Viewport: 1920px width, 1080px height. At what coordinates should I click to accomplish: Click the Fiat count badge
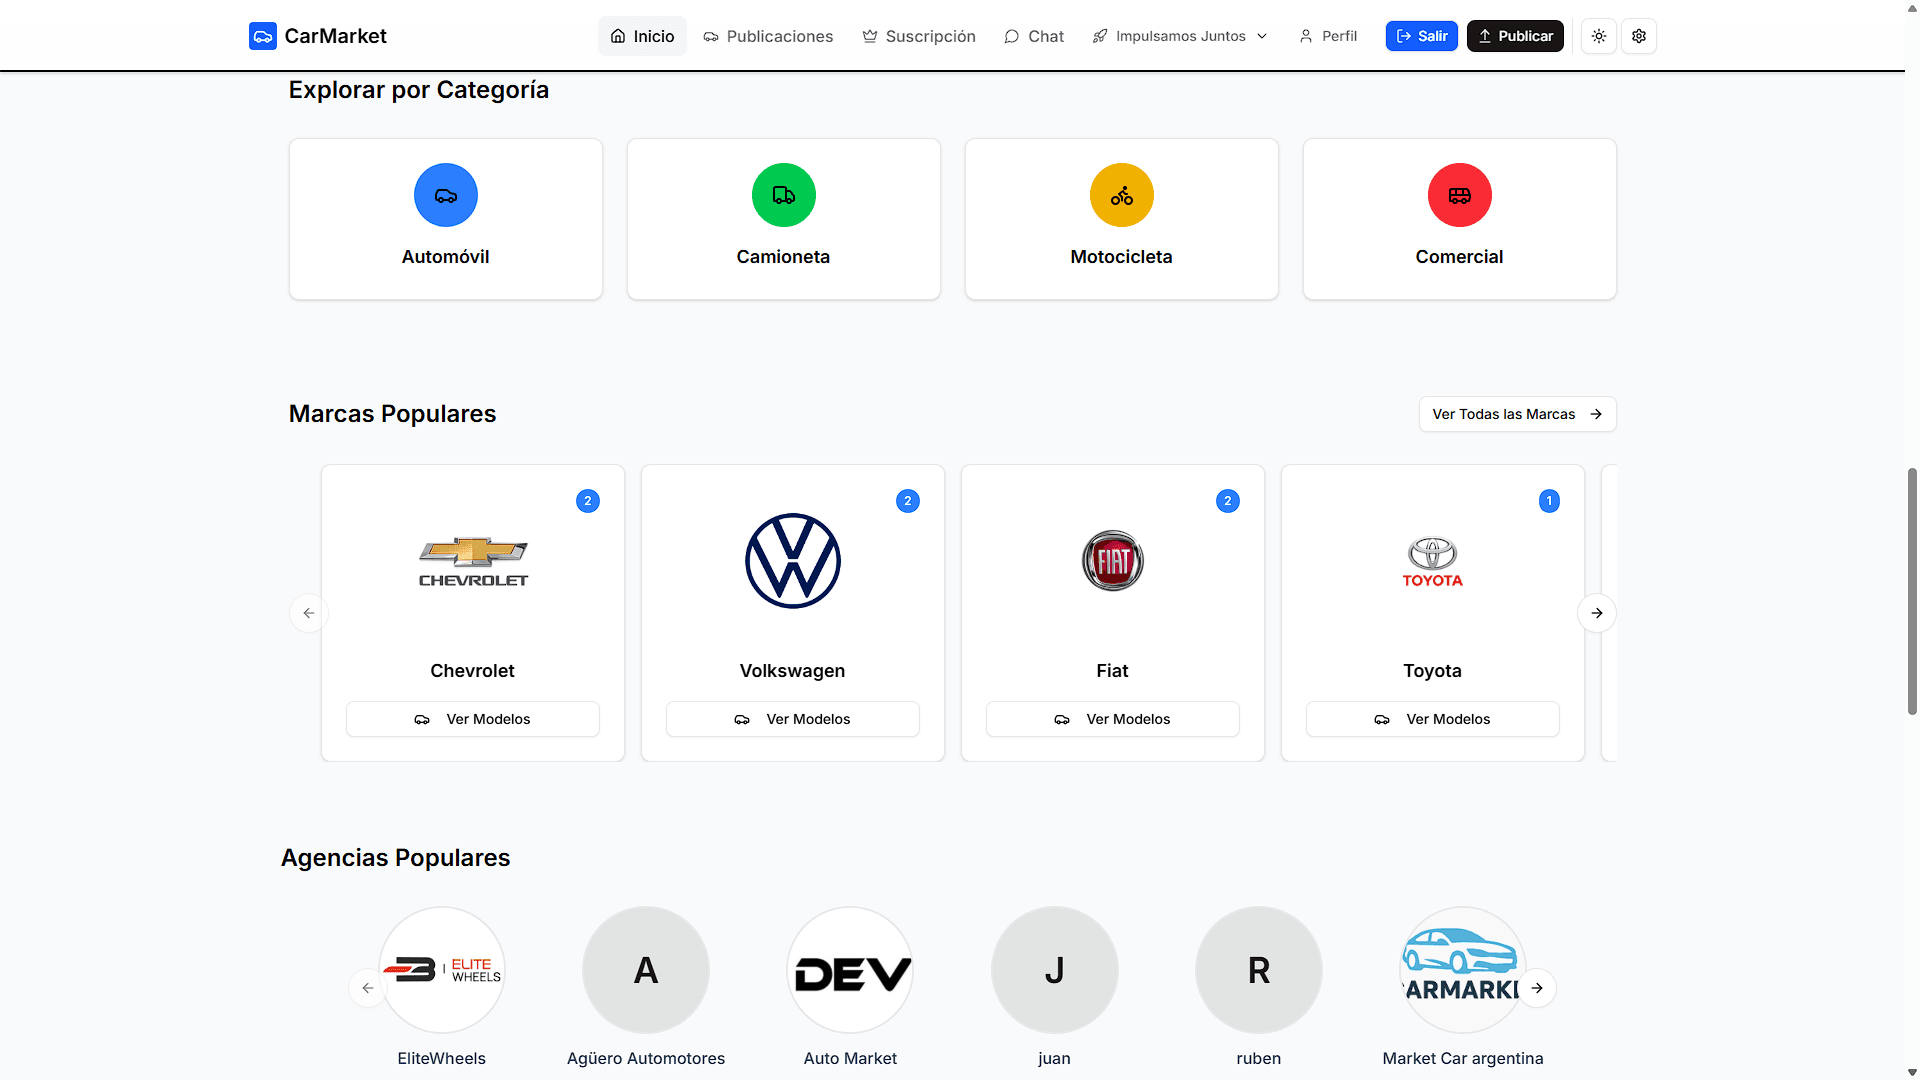coord(1228,501)
